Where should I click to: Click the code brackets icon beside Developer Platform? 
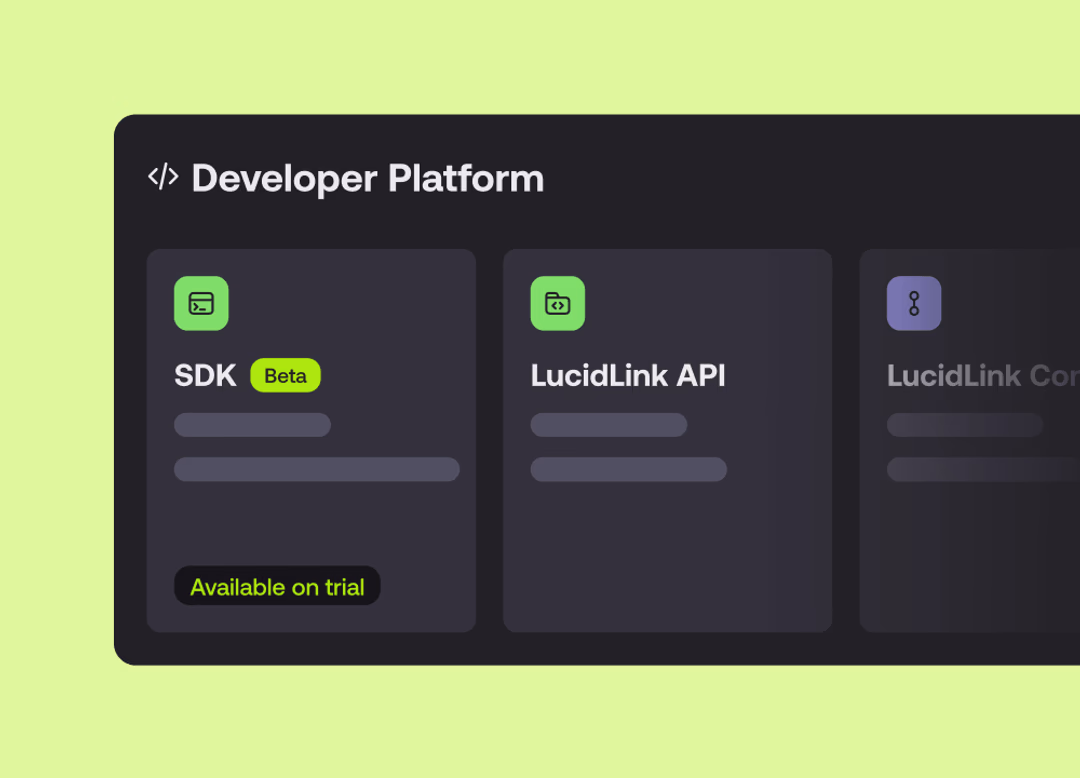pyautogui.click(x=163, y=176)
